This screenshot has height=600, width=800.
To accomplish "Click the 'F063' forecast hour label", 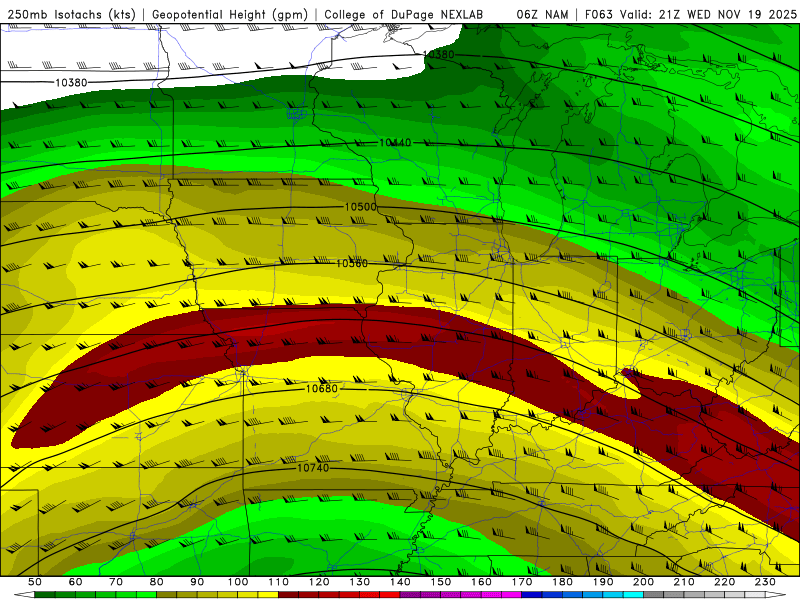I will tap(599, 15).
